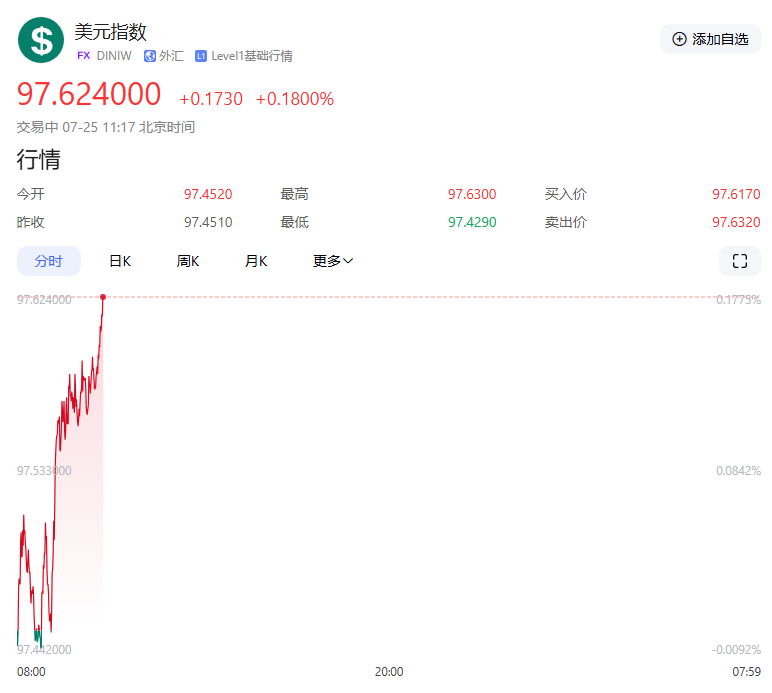
Task: Click the 今开 label
Action: 31,194
